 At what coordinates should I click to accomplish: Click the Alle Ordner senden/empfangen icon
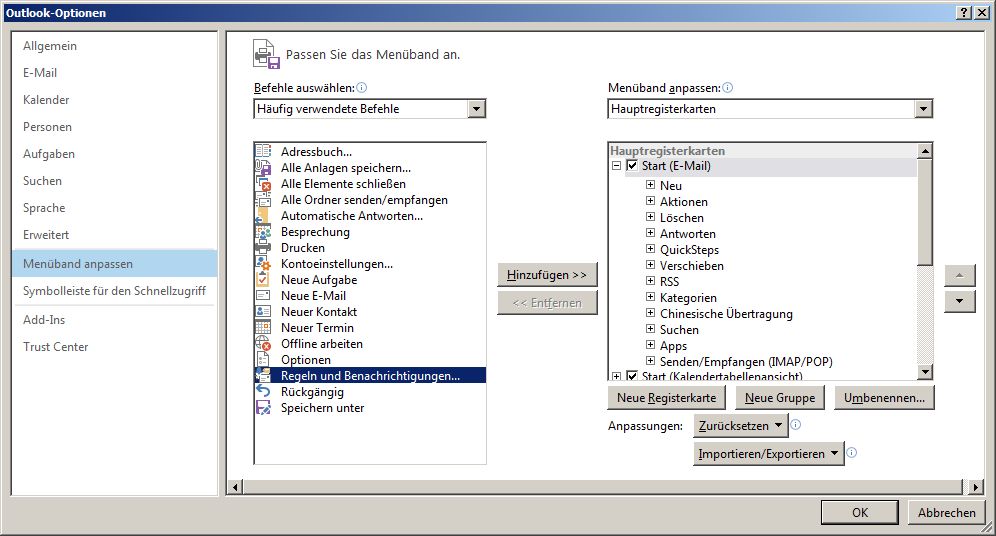click(263, 199)
